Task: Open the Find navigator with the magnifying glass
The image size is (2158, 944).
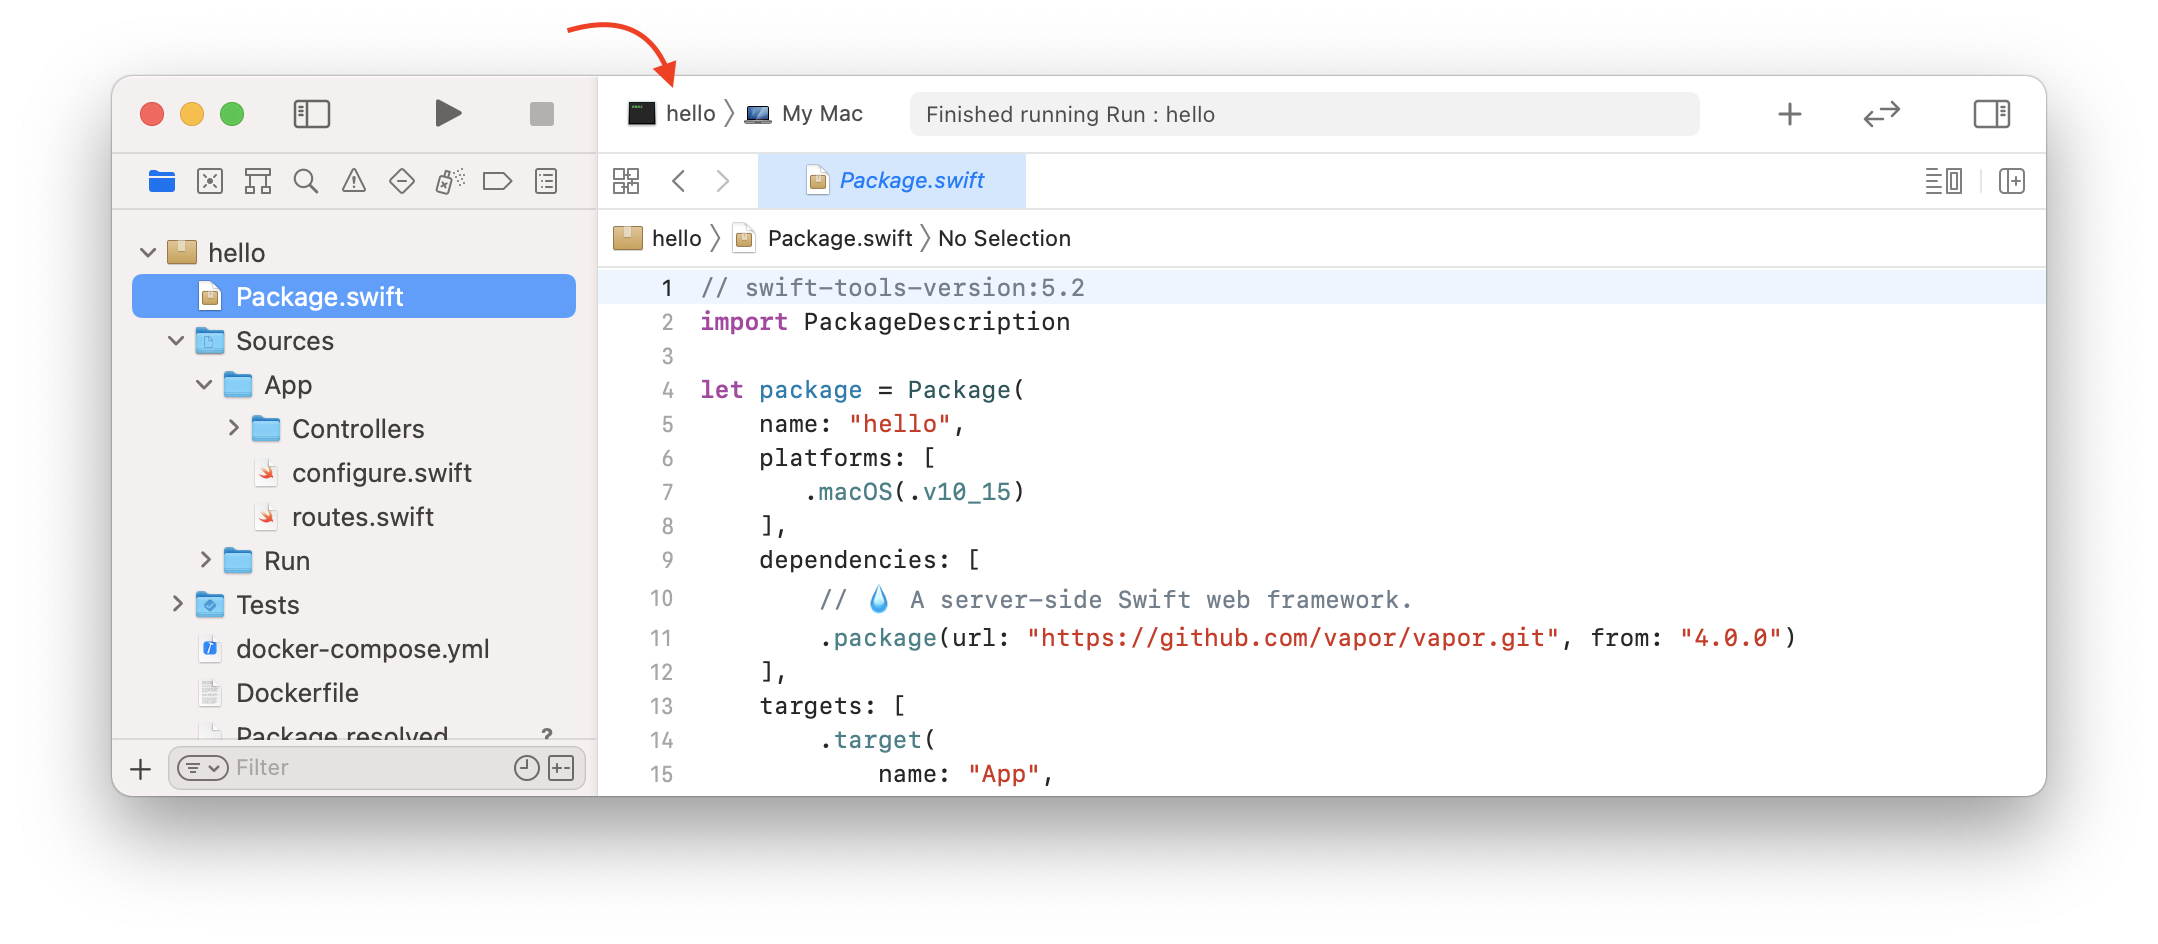Action: [x=305, y=181]
